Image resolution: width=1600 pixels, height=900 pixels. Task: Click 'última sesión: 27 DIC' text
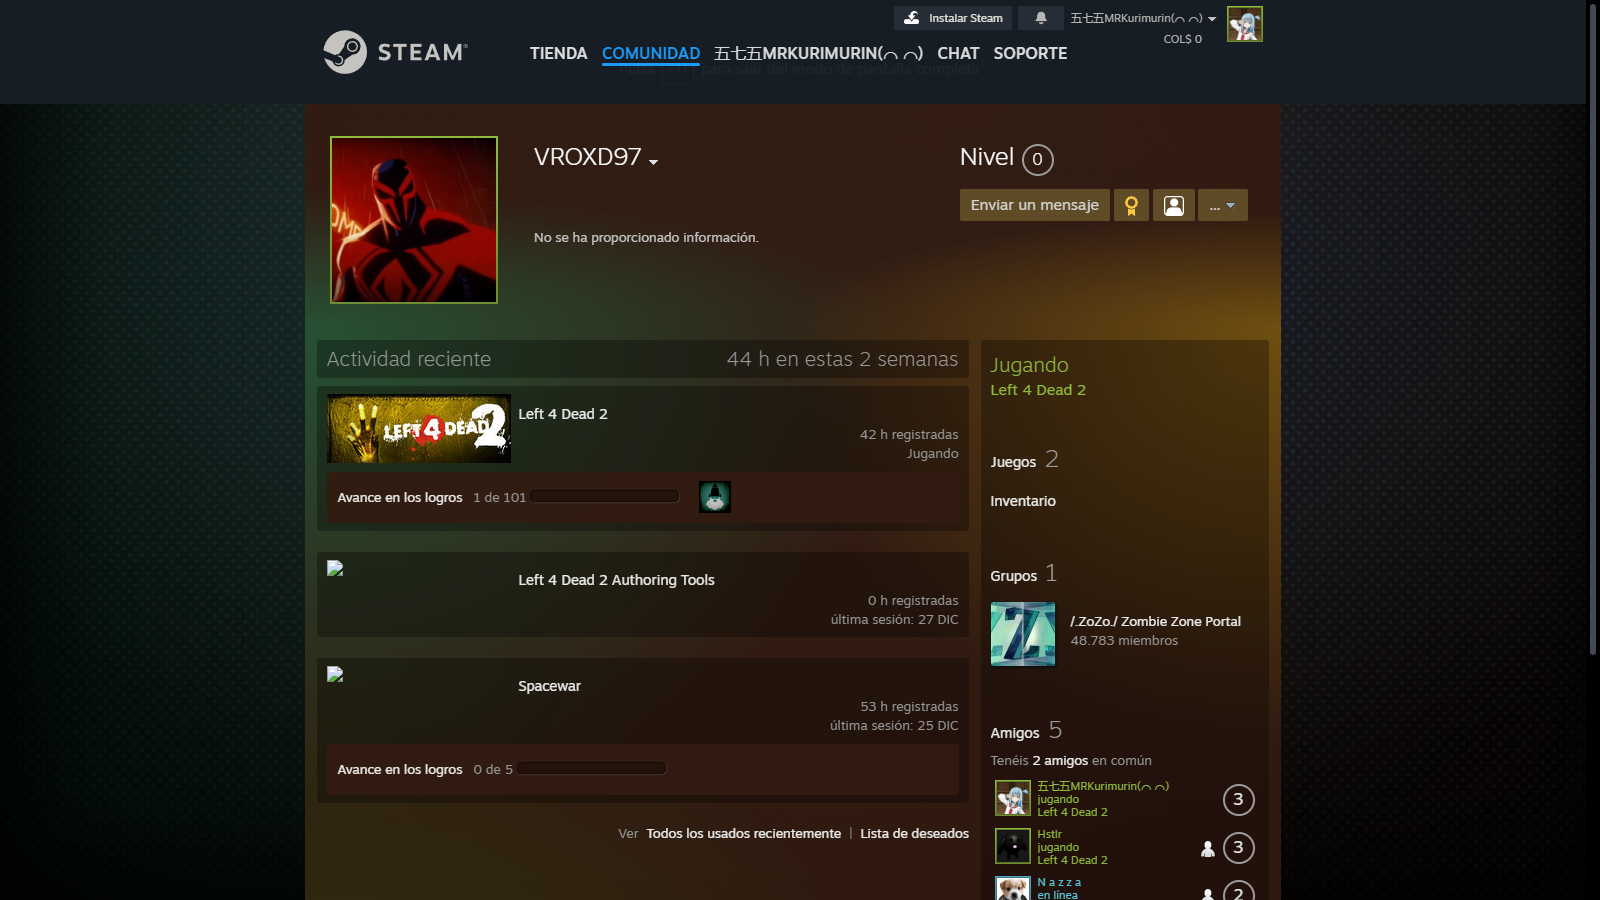coord(894,620)
